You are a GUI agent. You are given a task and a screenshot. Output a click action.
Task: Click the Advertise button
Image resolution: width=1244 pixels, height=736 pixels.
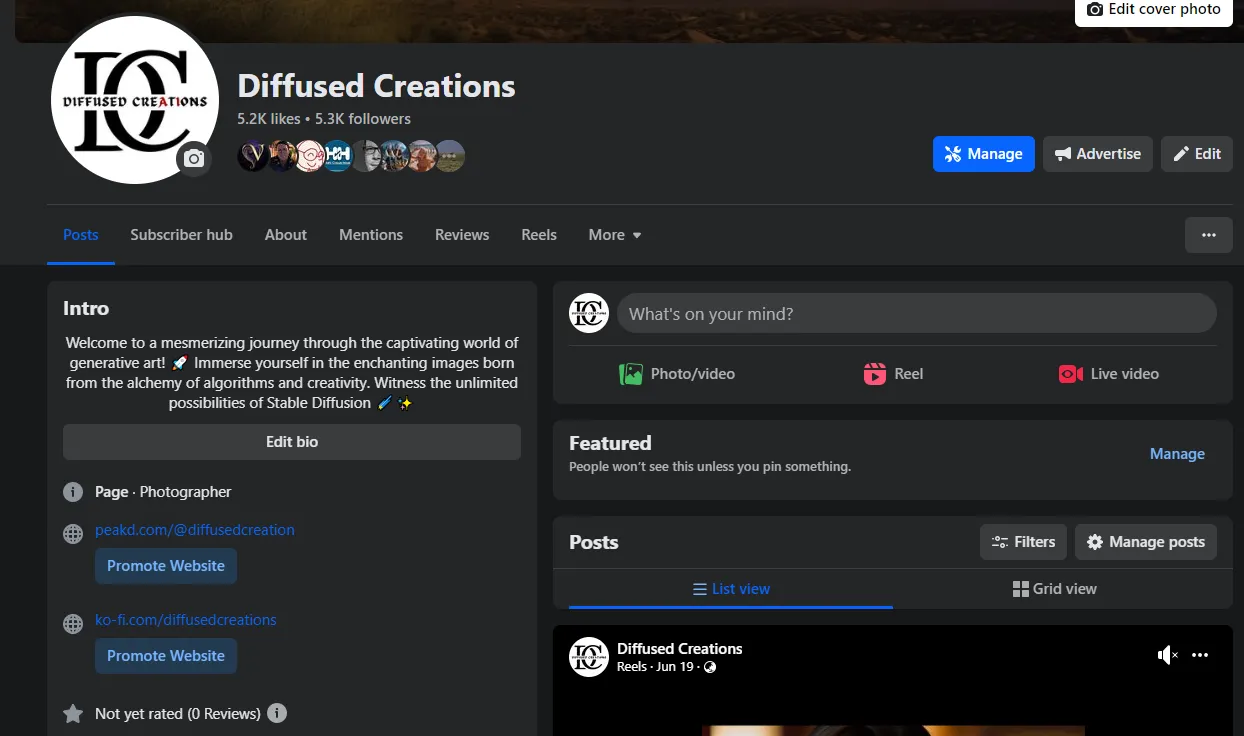1098,154
